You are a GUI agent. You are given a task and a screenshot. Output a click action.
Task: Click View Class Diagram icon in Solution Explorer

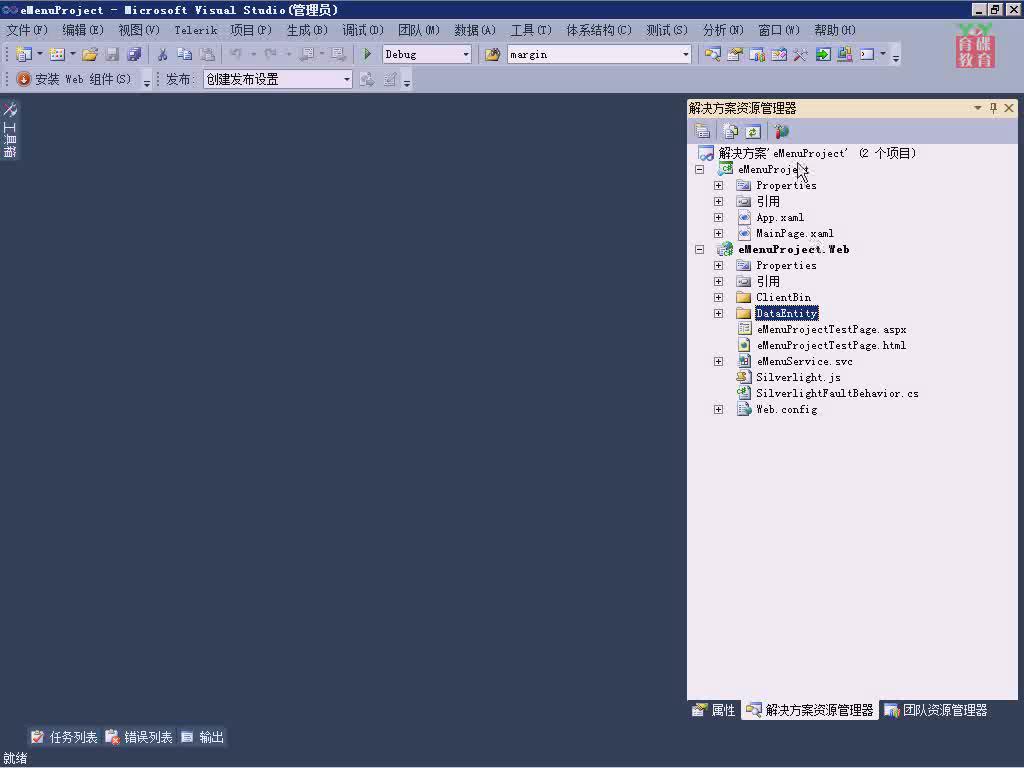781,131
